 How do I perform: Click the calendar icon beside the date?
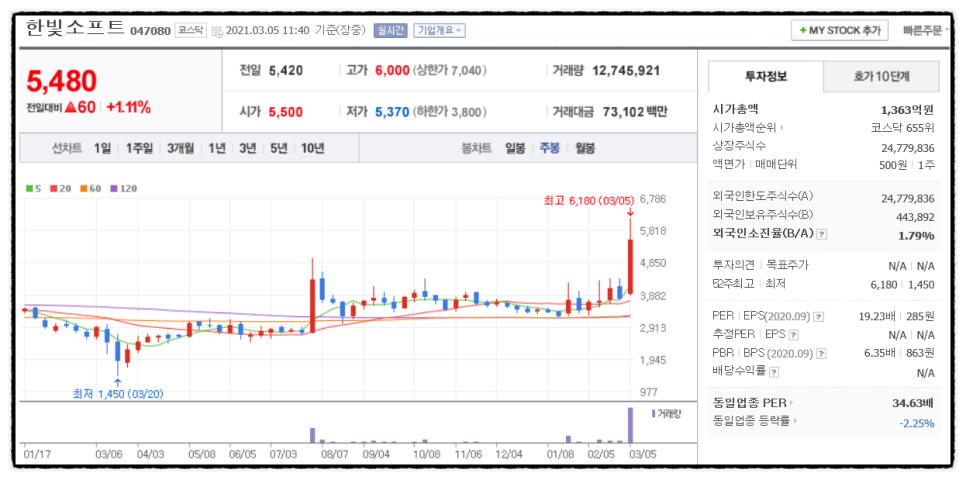click(217, 31)
